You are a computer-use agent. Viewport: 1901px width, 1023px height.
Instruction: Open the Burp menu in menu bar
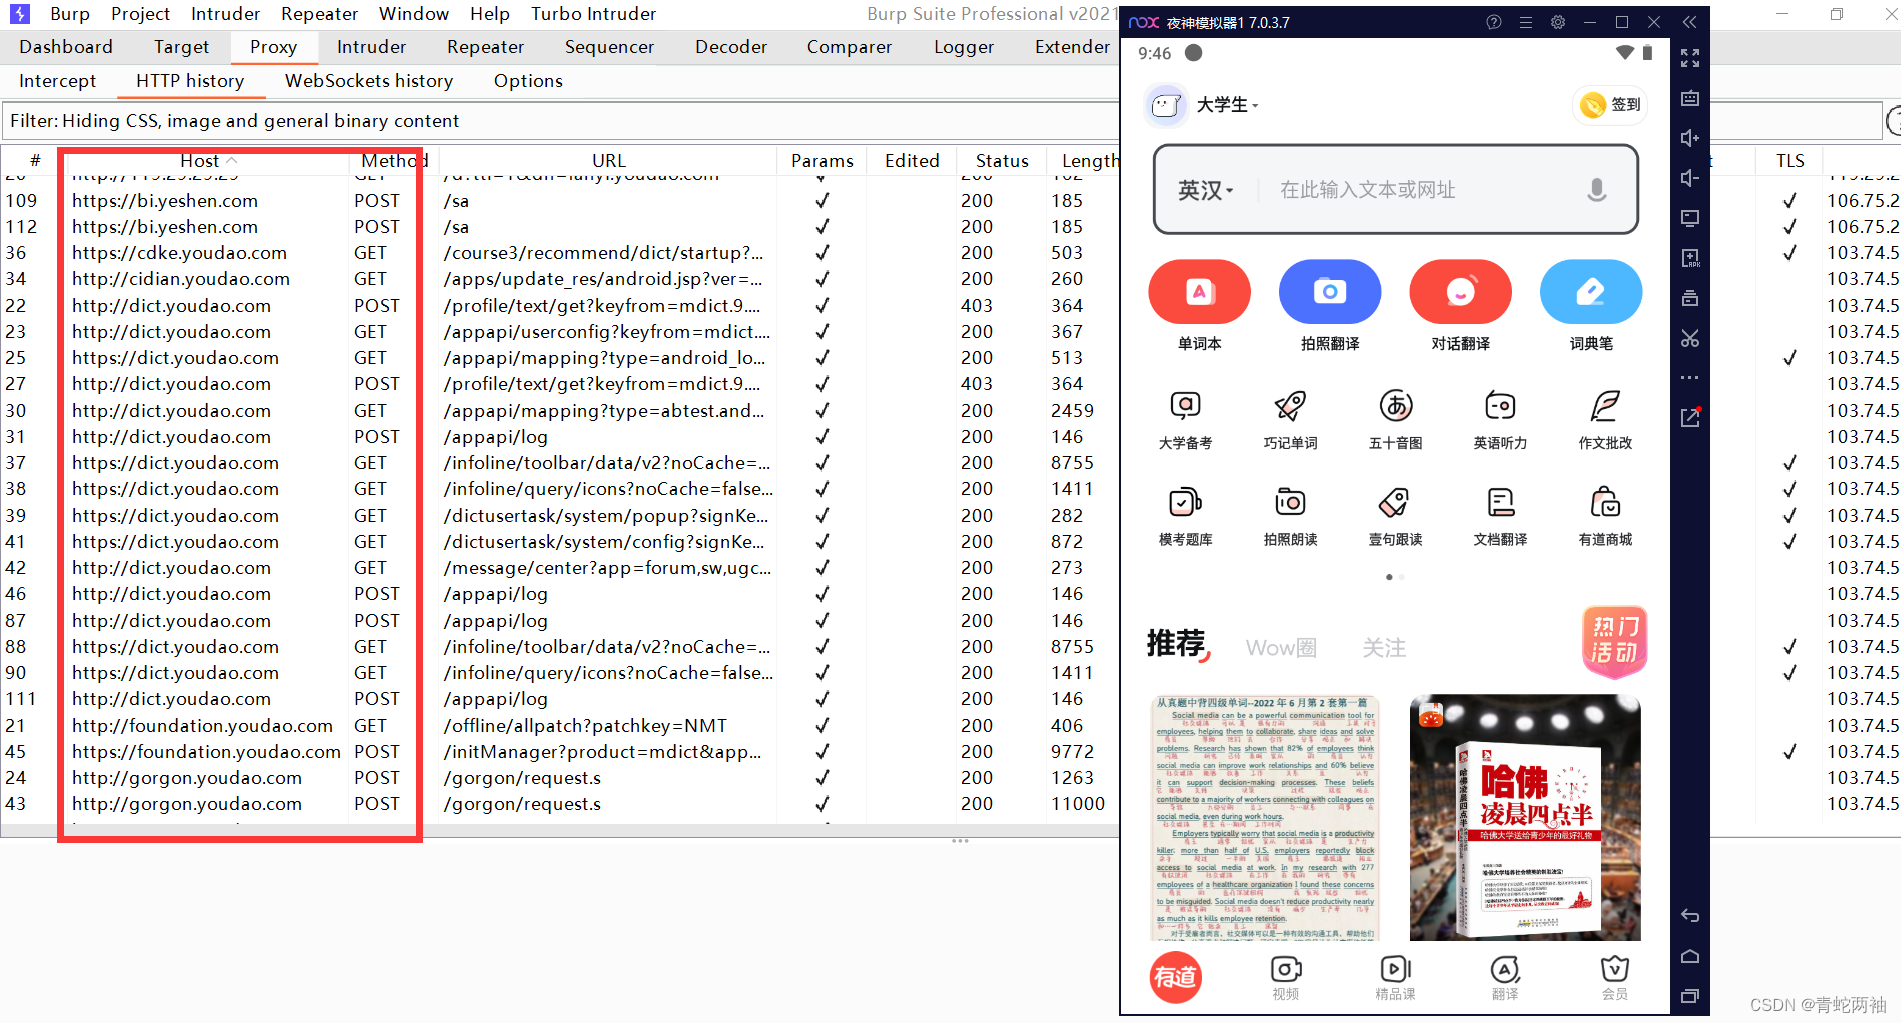tap(69, 14)
